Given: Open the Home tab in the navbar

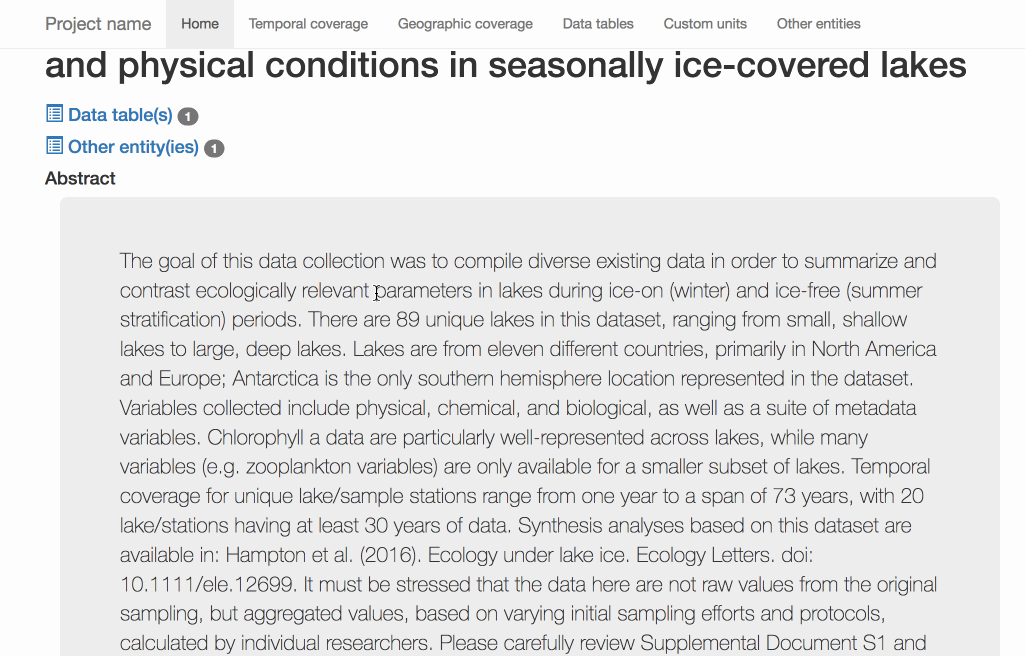Looking at the screenshot, I should pos(200,24).
